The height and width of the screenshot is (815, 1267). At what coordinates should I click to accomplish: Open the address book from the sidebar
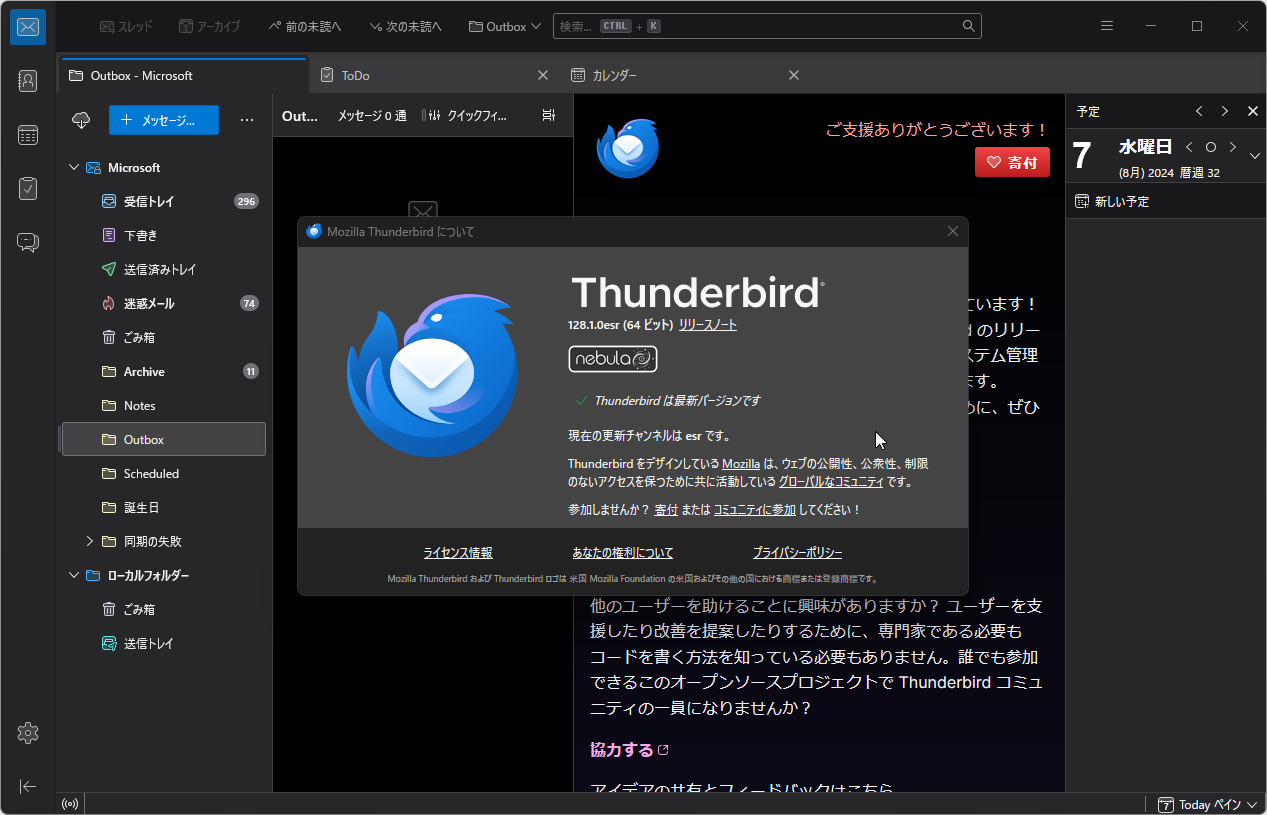tap(27, 81)
